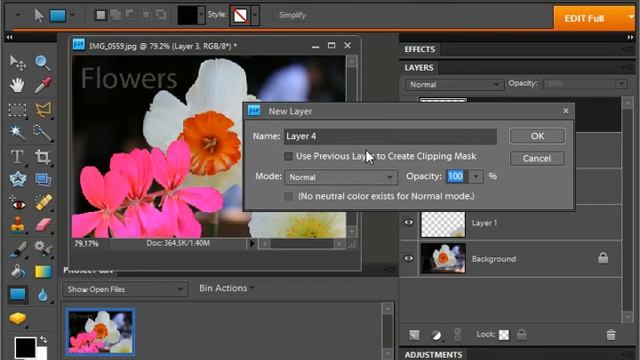Select the Straighten tool
640x360 pixels.
(42, 180)
